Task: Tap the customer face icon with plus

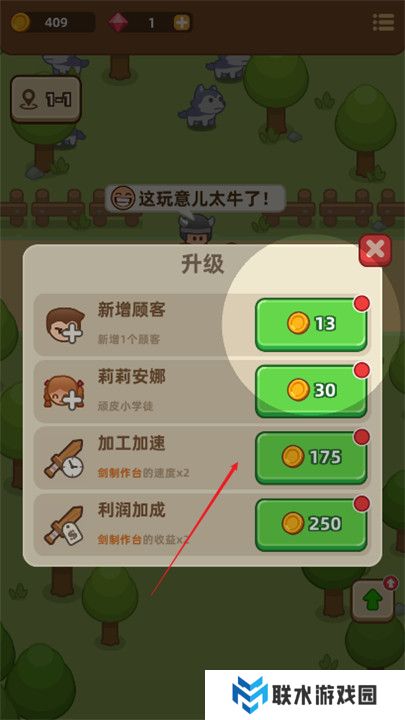Action: 66,326
